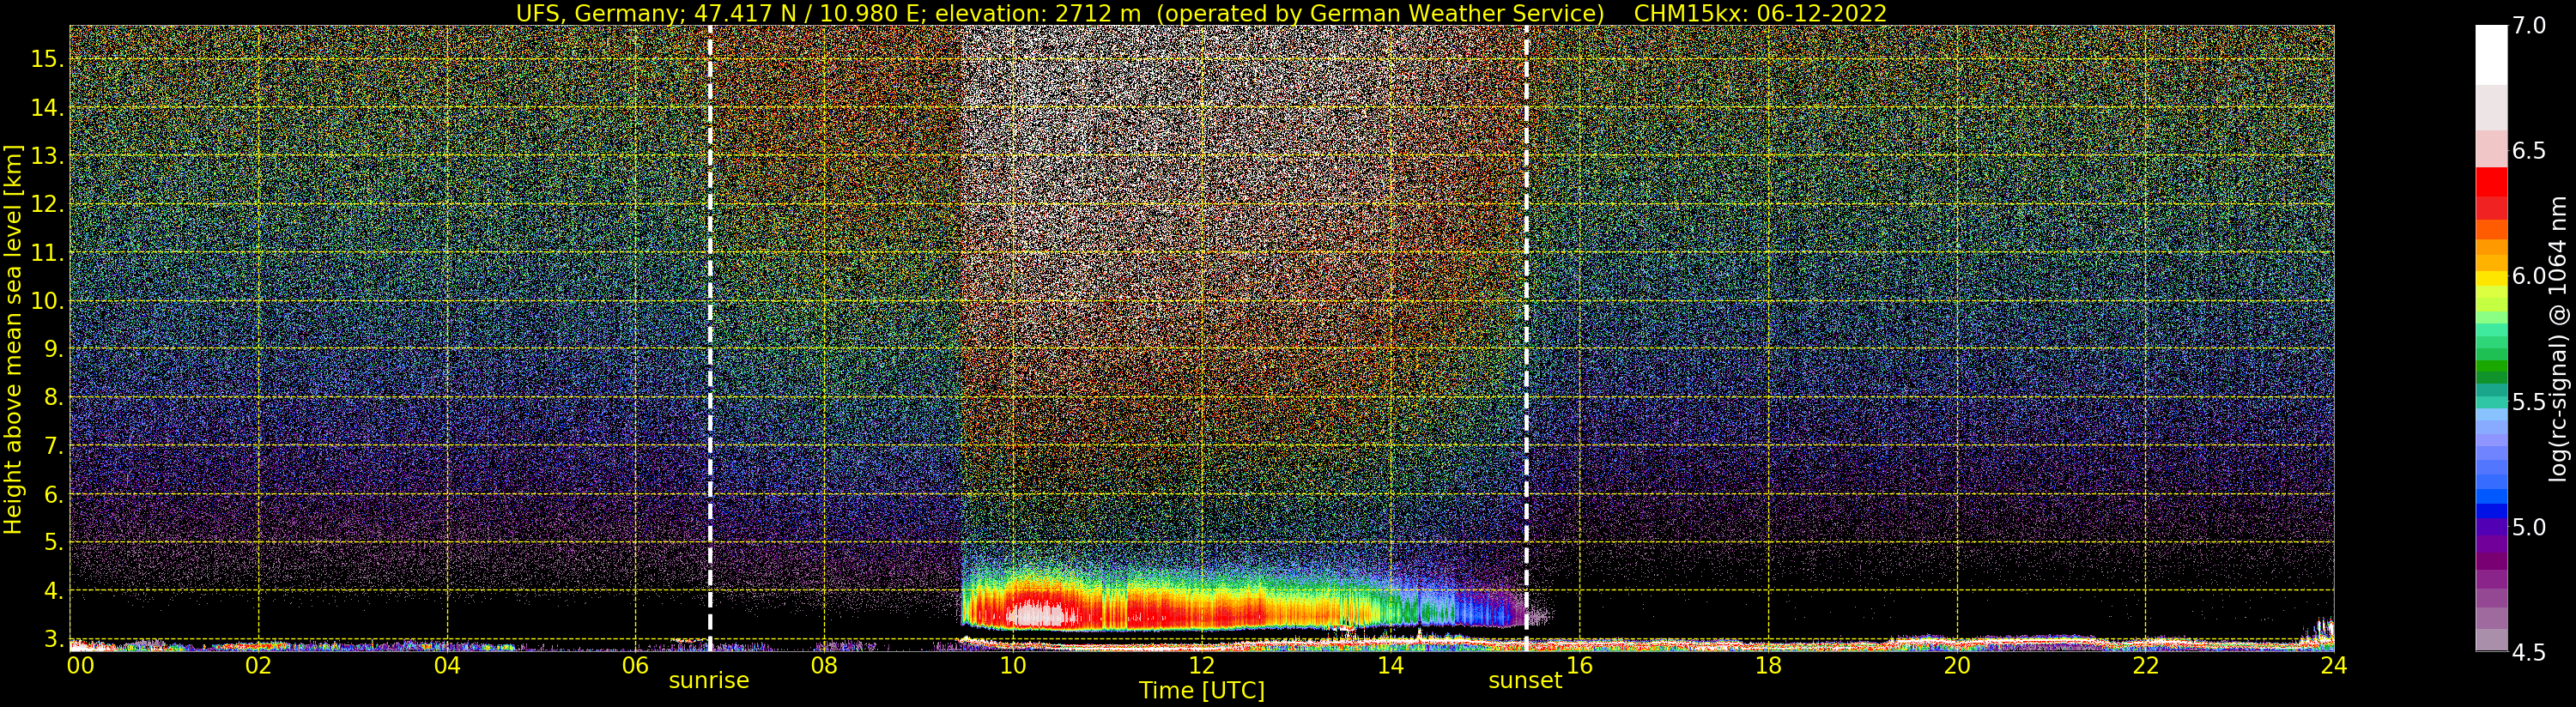2576x707 pixels.
Task: Select the time-axis tick label '08'
Action: click(824, 666)
